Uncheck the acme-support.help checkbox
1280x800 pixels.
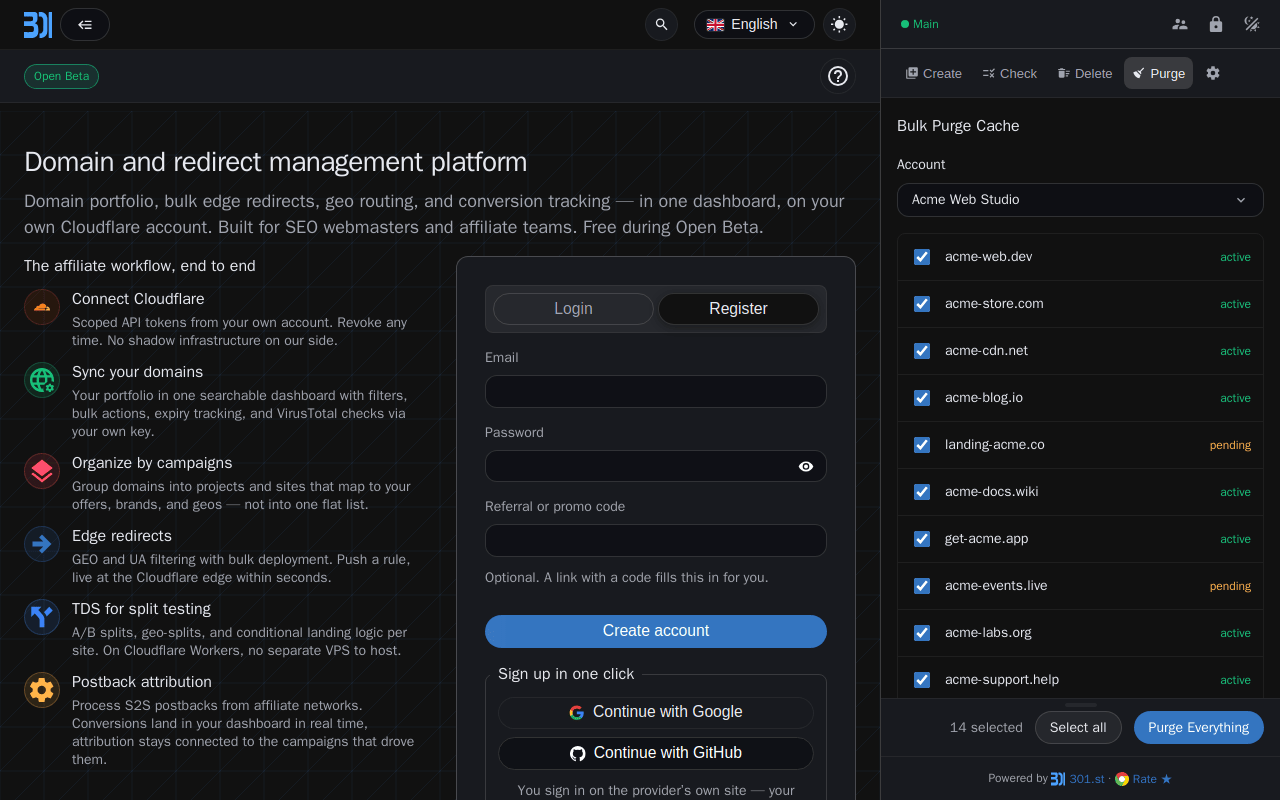922,680
